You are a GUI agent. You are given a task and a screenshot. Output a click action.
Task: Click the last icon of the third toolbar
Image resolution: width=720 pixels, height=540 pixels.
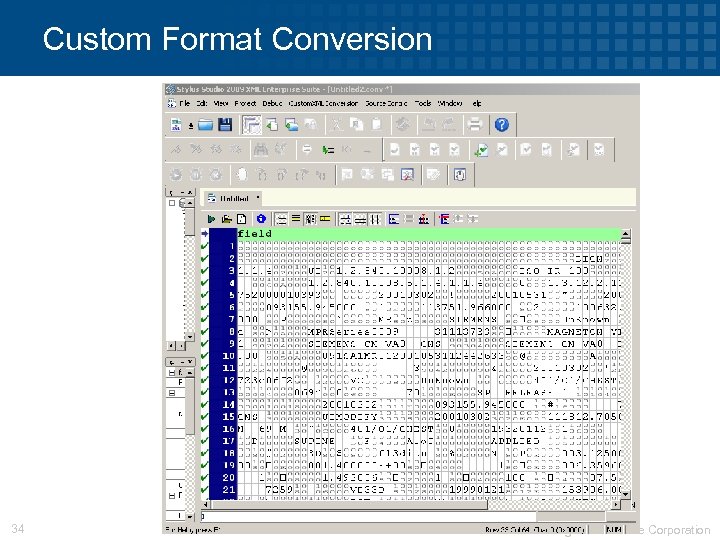pos(460,174)
